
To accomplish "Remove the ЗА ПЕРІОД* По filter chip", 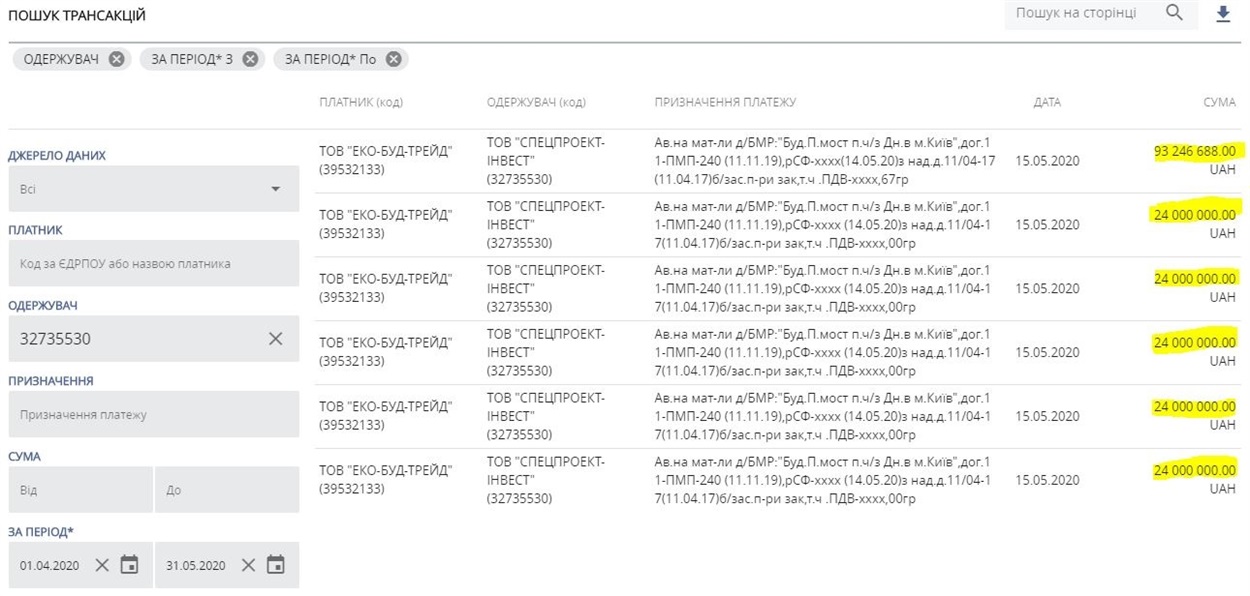I will click(x=393, y=59).
